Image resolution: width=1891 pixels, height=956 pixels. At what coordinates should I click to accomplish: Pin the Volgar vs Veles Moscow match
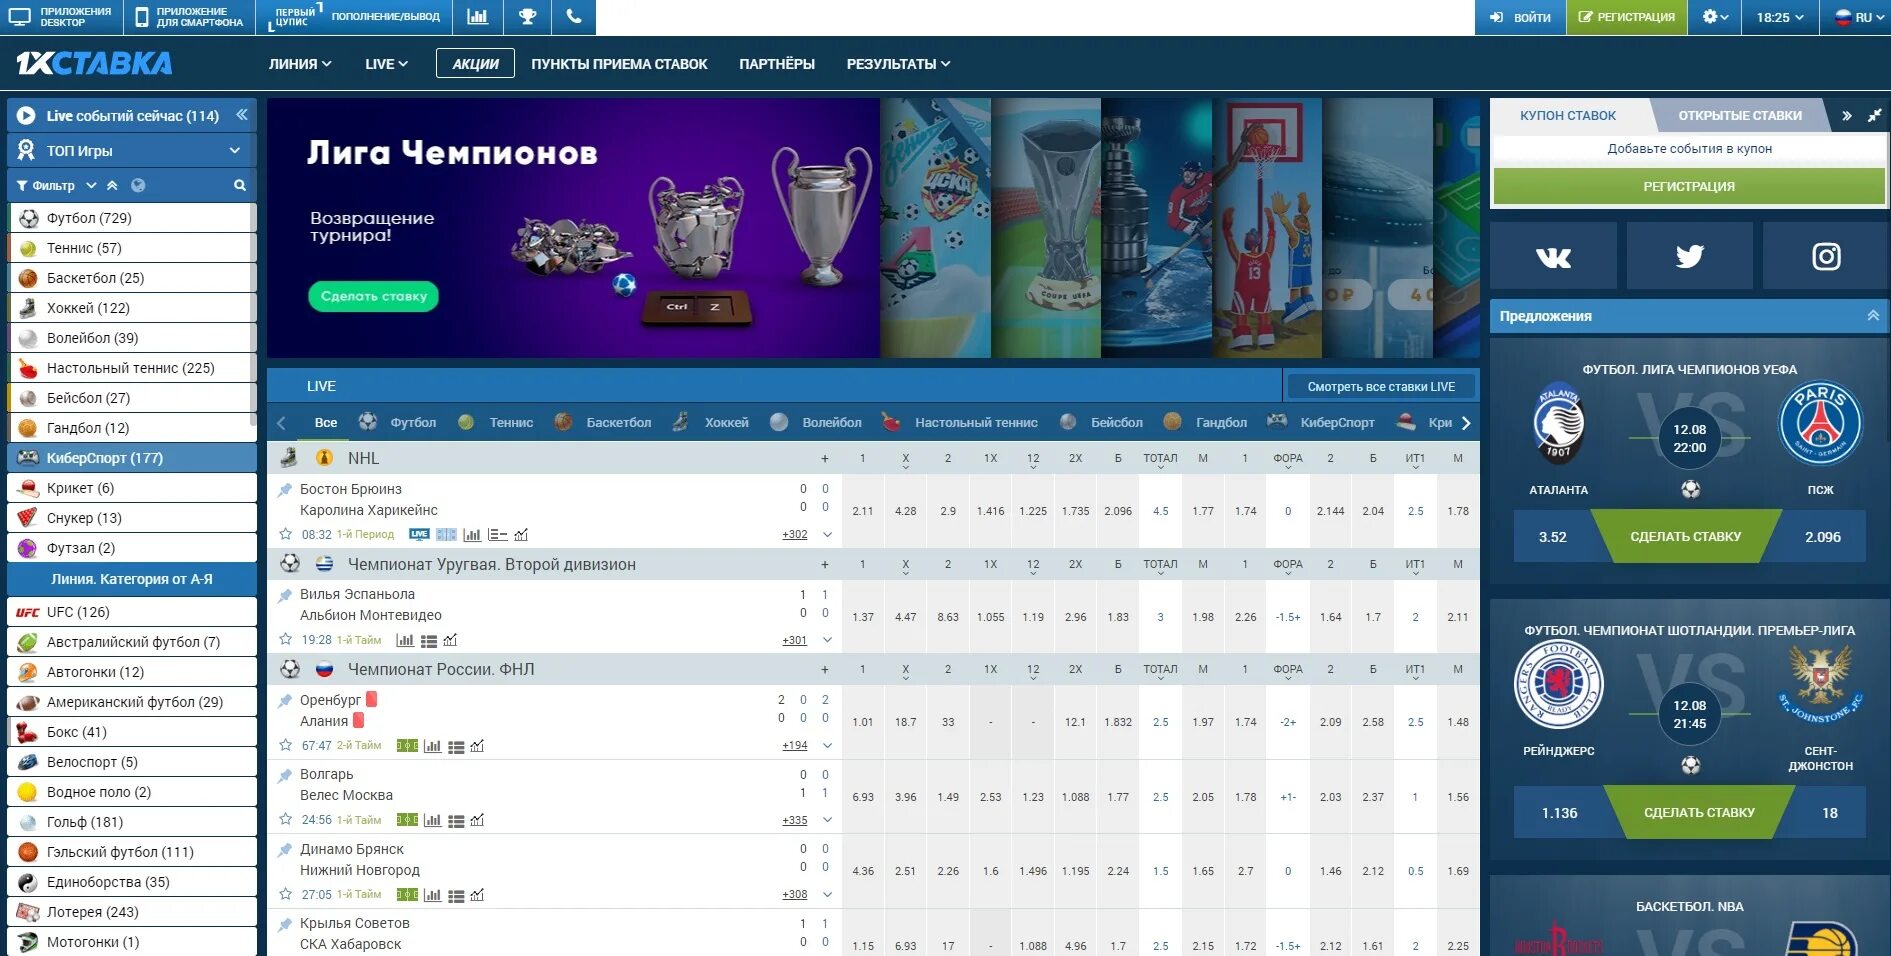pyautogui.click(x=285, y=774)
